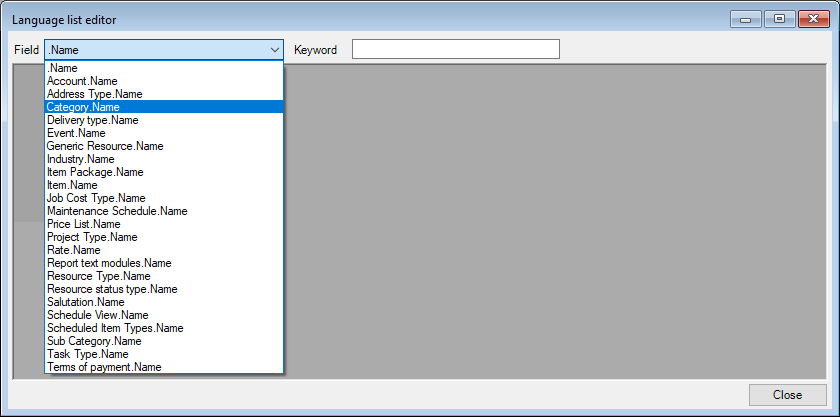Select Event.Name in the Field list

pos(75,133)
